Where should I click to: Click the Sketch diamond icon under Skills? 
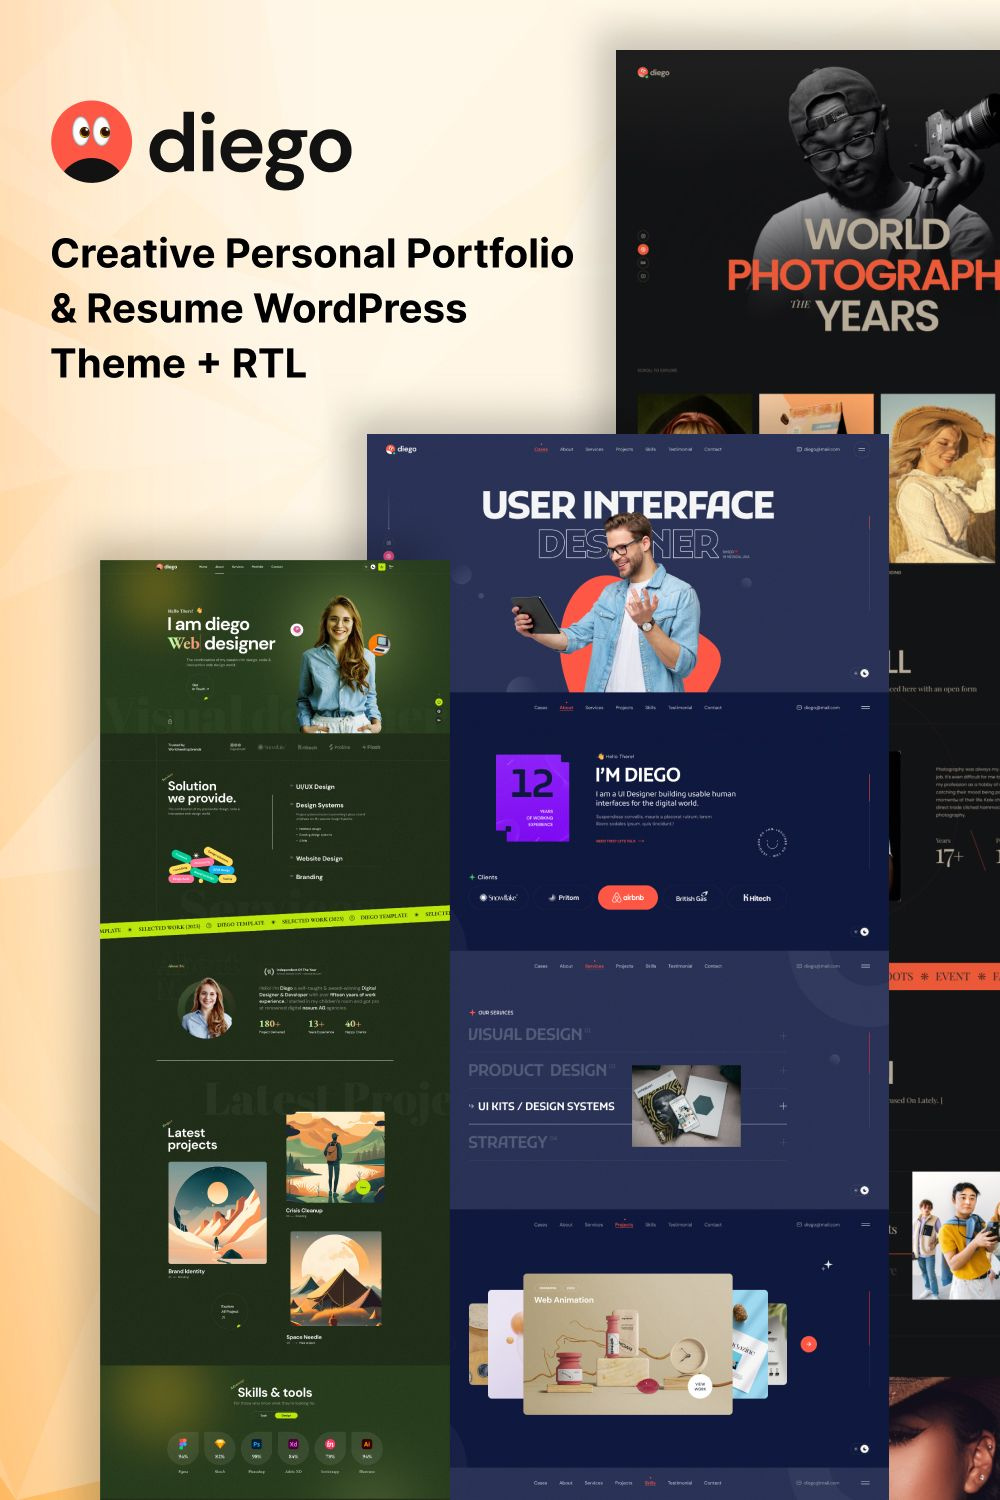(221, 1443)
